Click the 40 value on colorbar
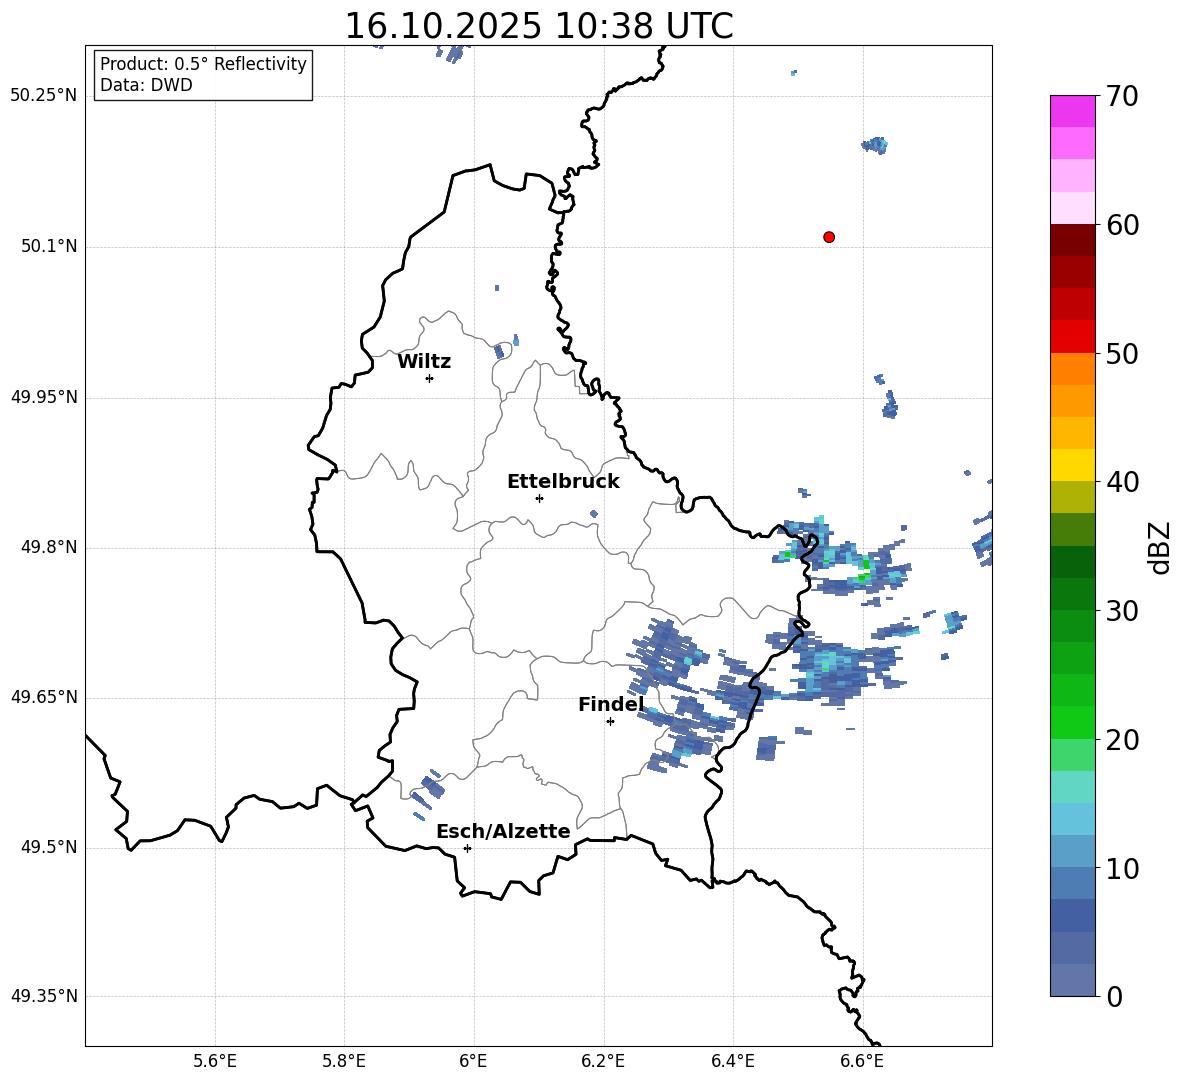This screenshot has height=1081, width=1184. pos(1122,482)
